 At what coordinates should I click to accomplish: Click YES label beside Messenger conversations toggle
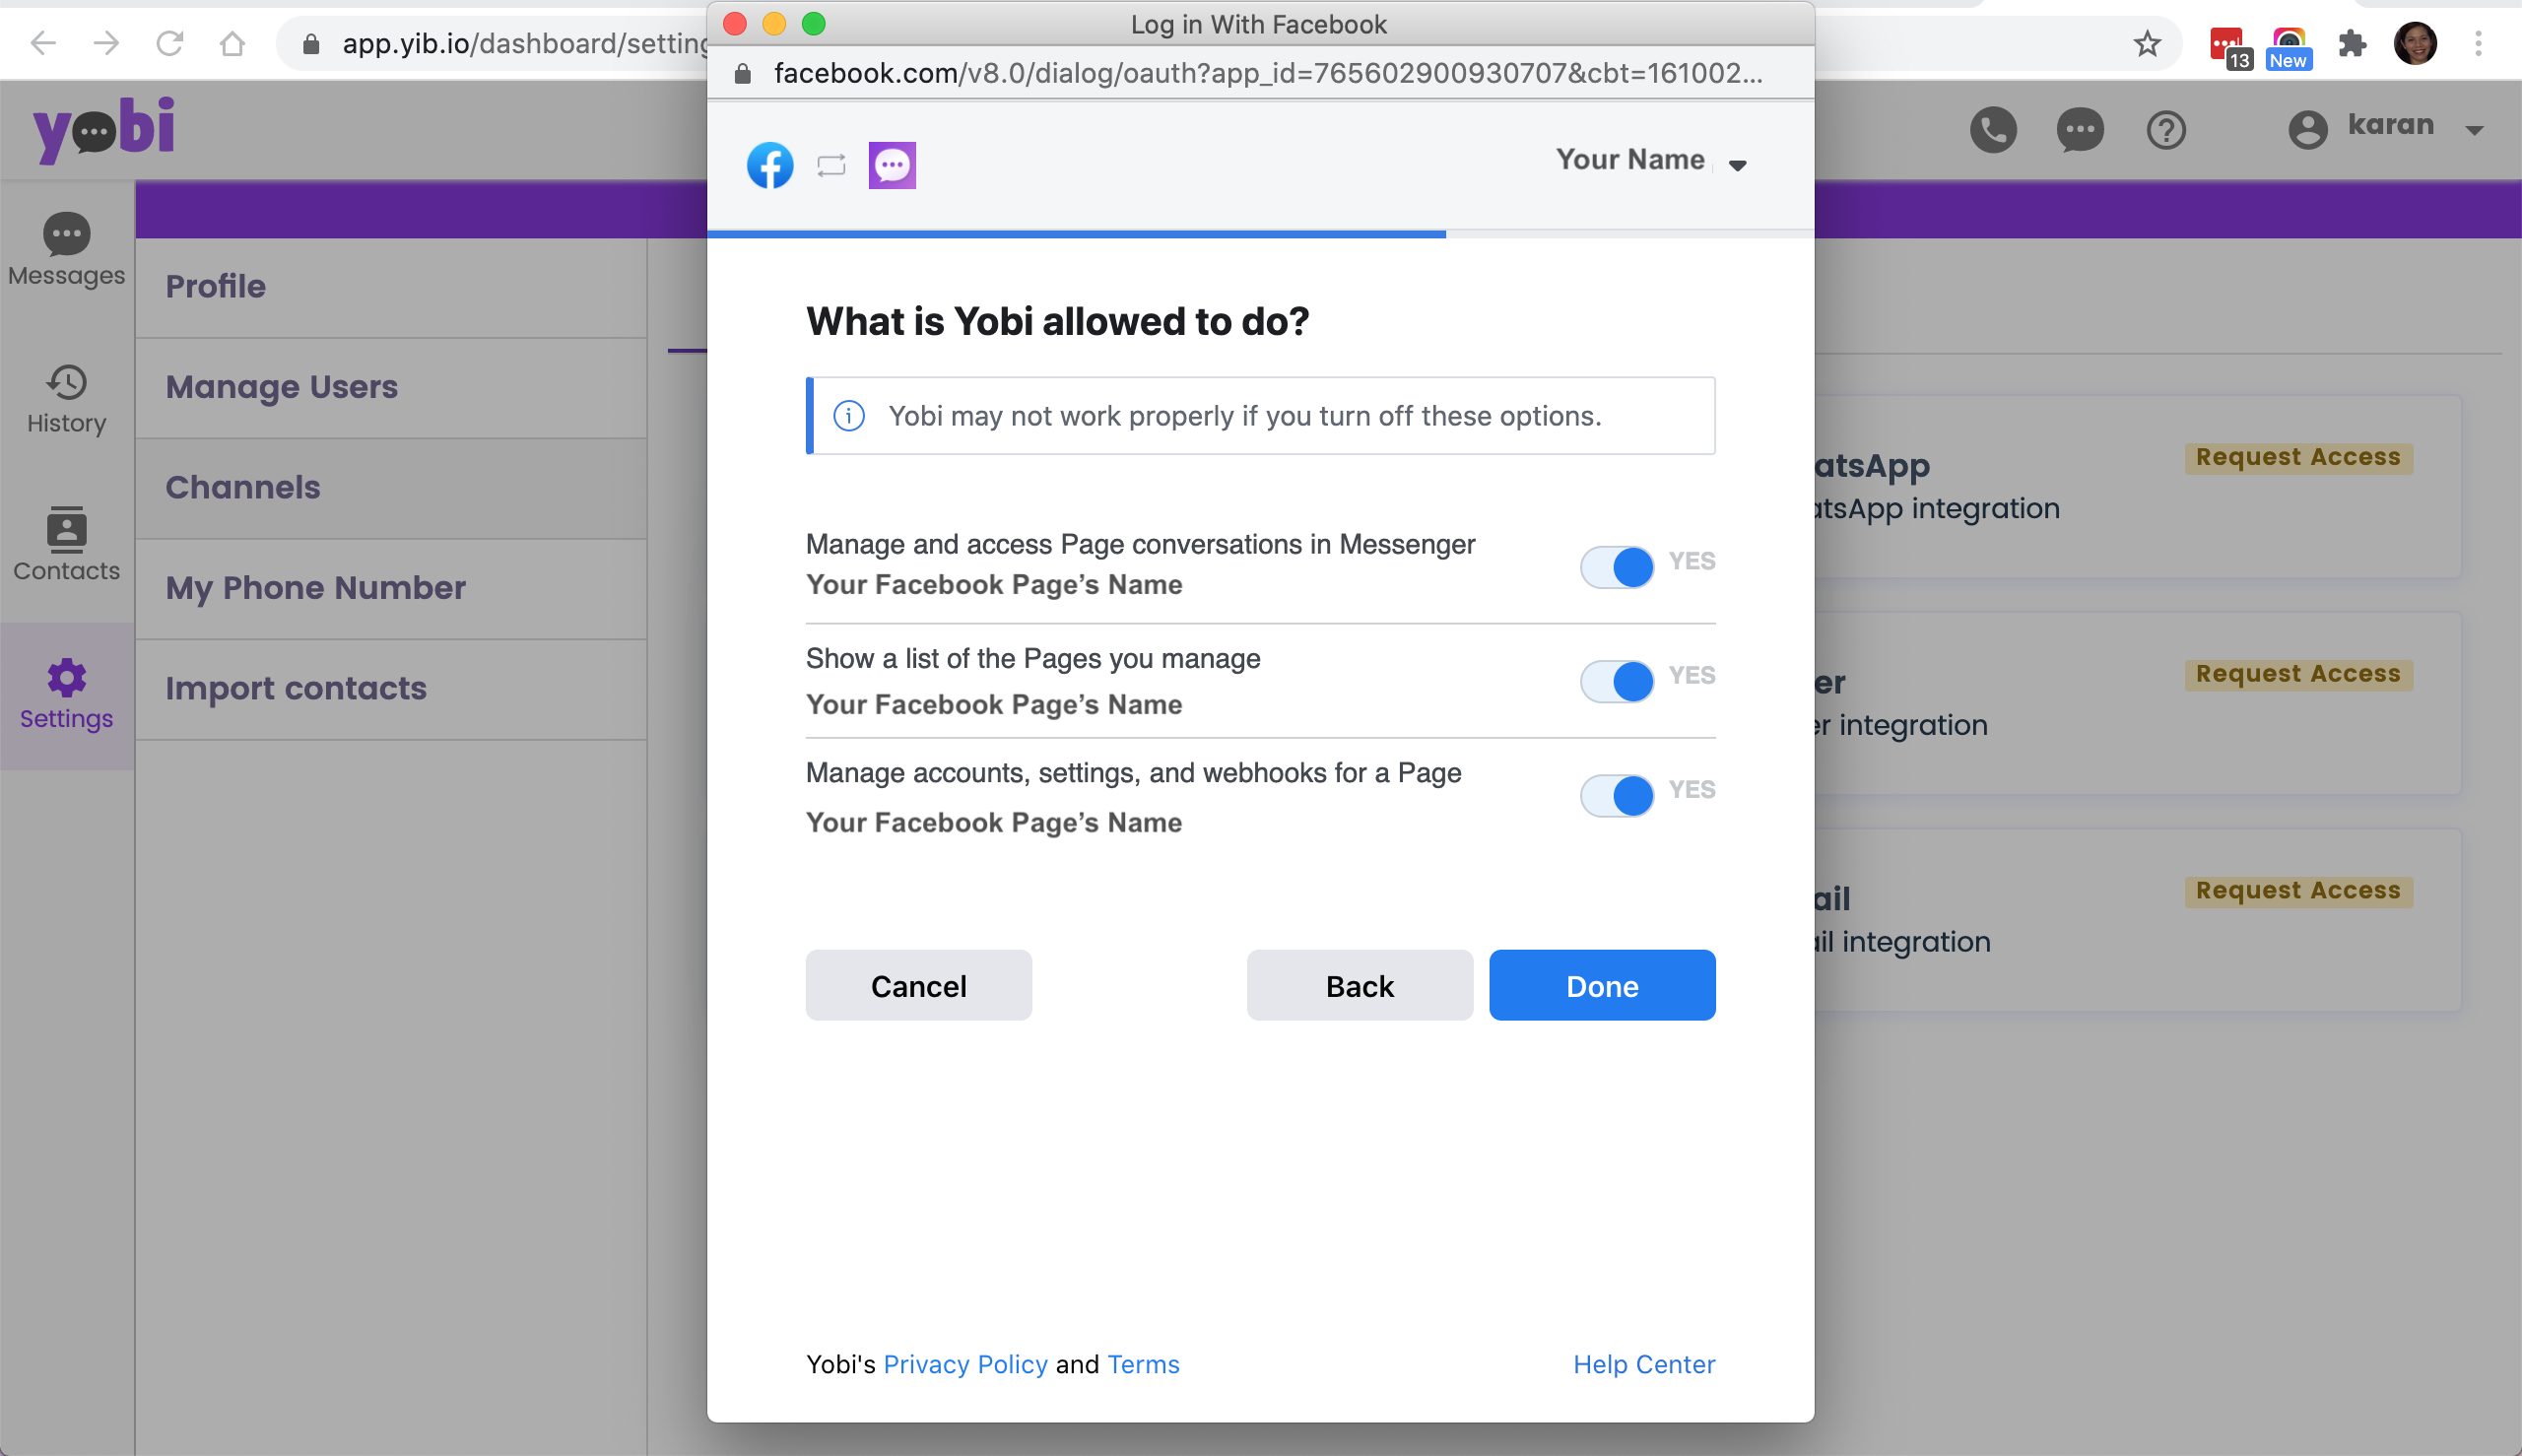[x=1692, y=561]
